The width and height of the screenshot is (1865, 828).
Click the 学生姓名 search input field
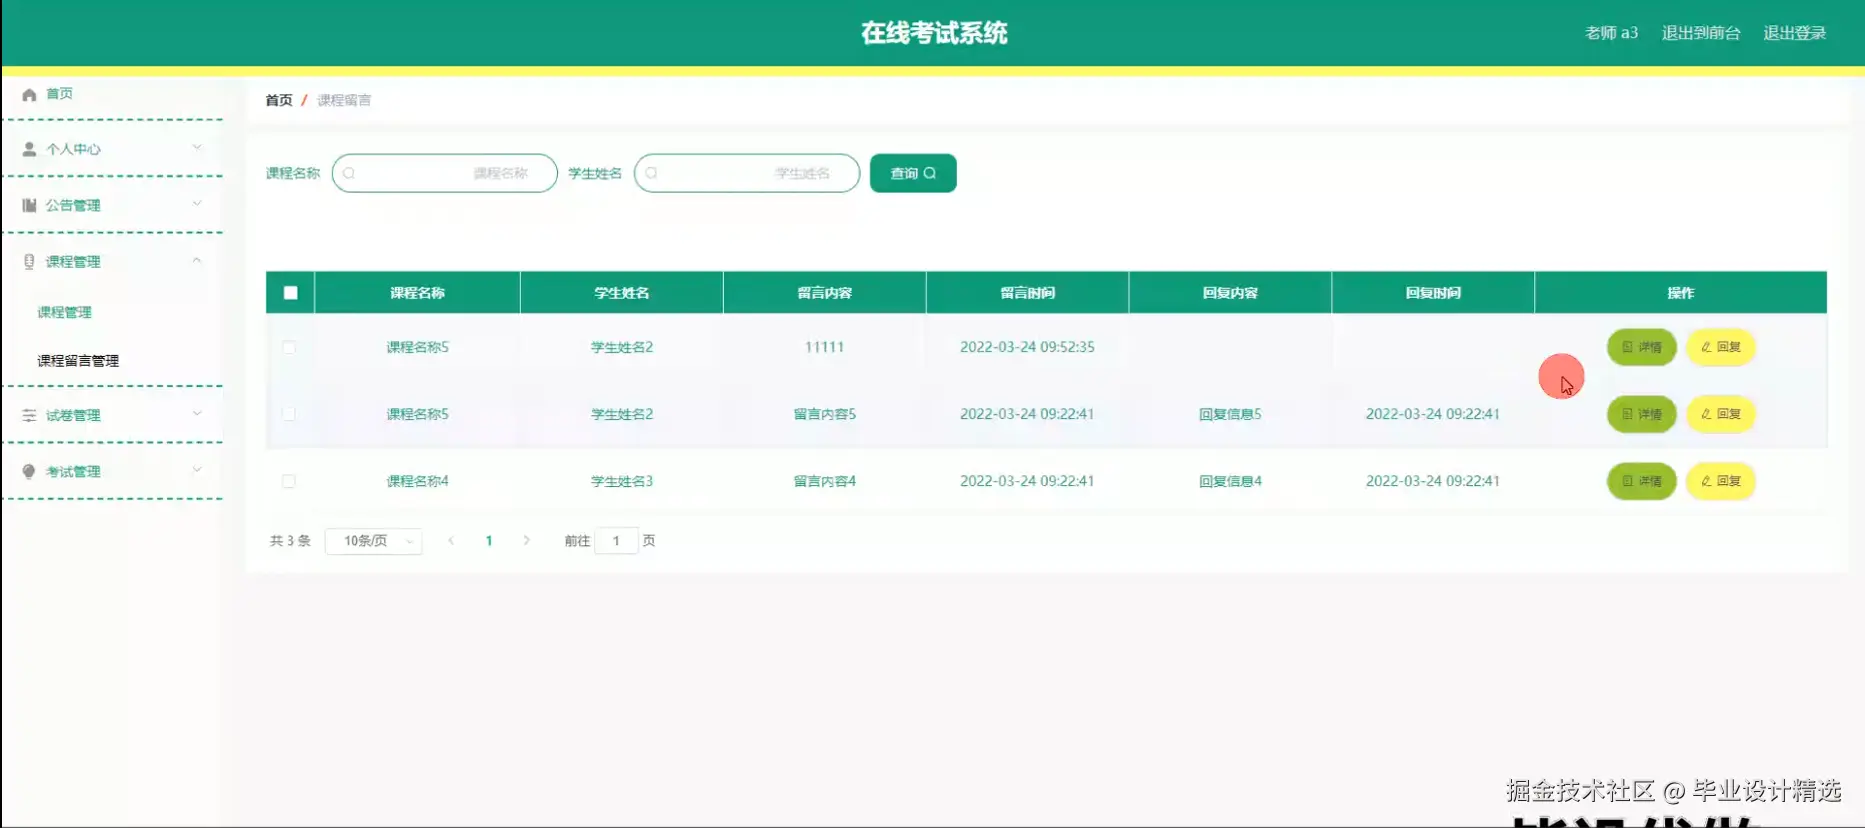tap(747, 173)
